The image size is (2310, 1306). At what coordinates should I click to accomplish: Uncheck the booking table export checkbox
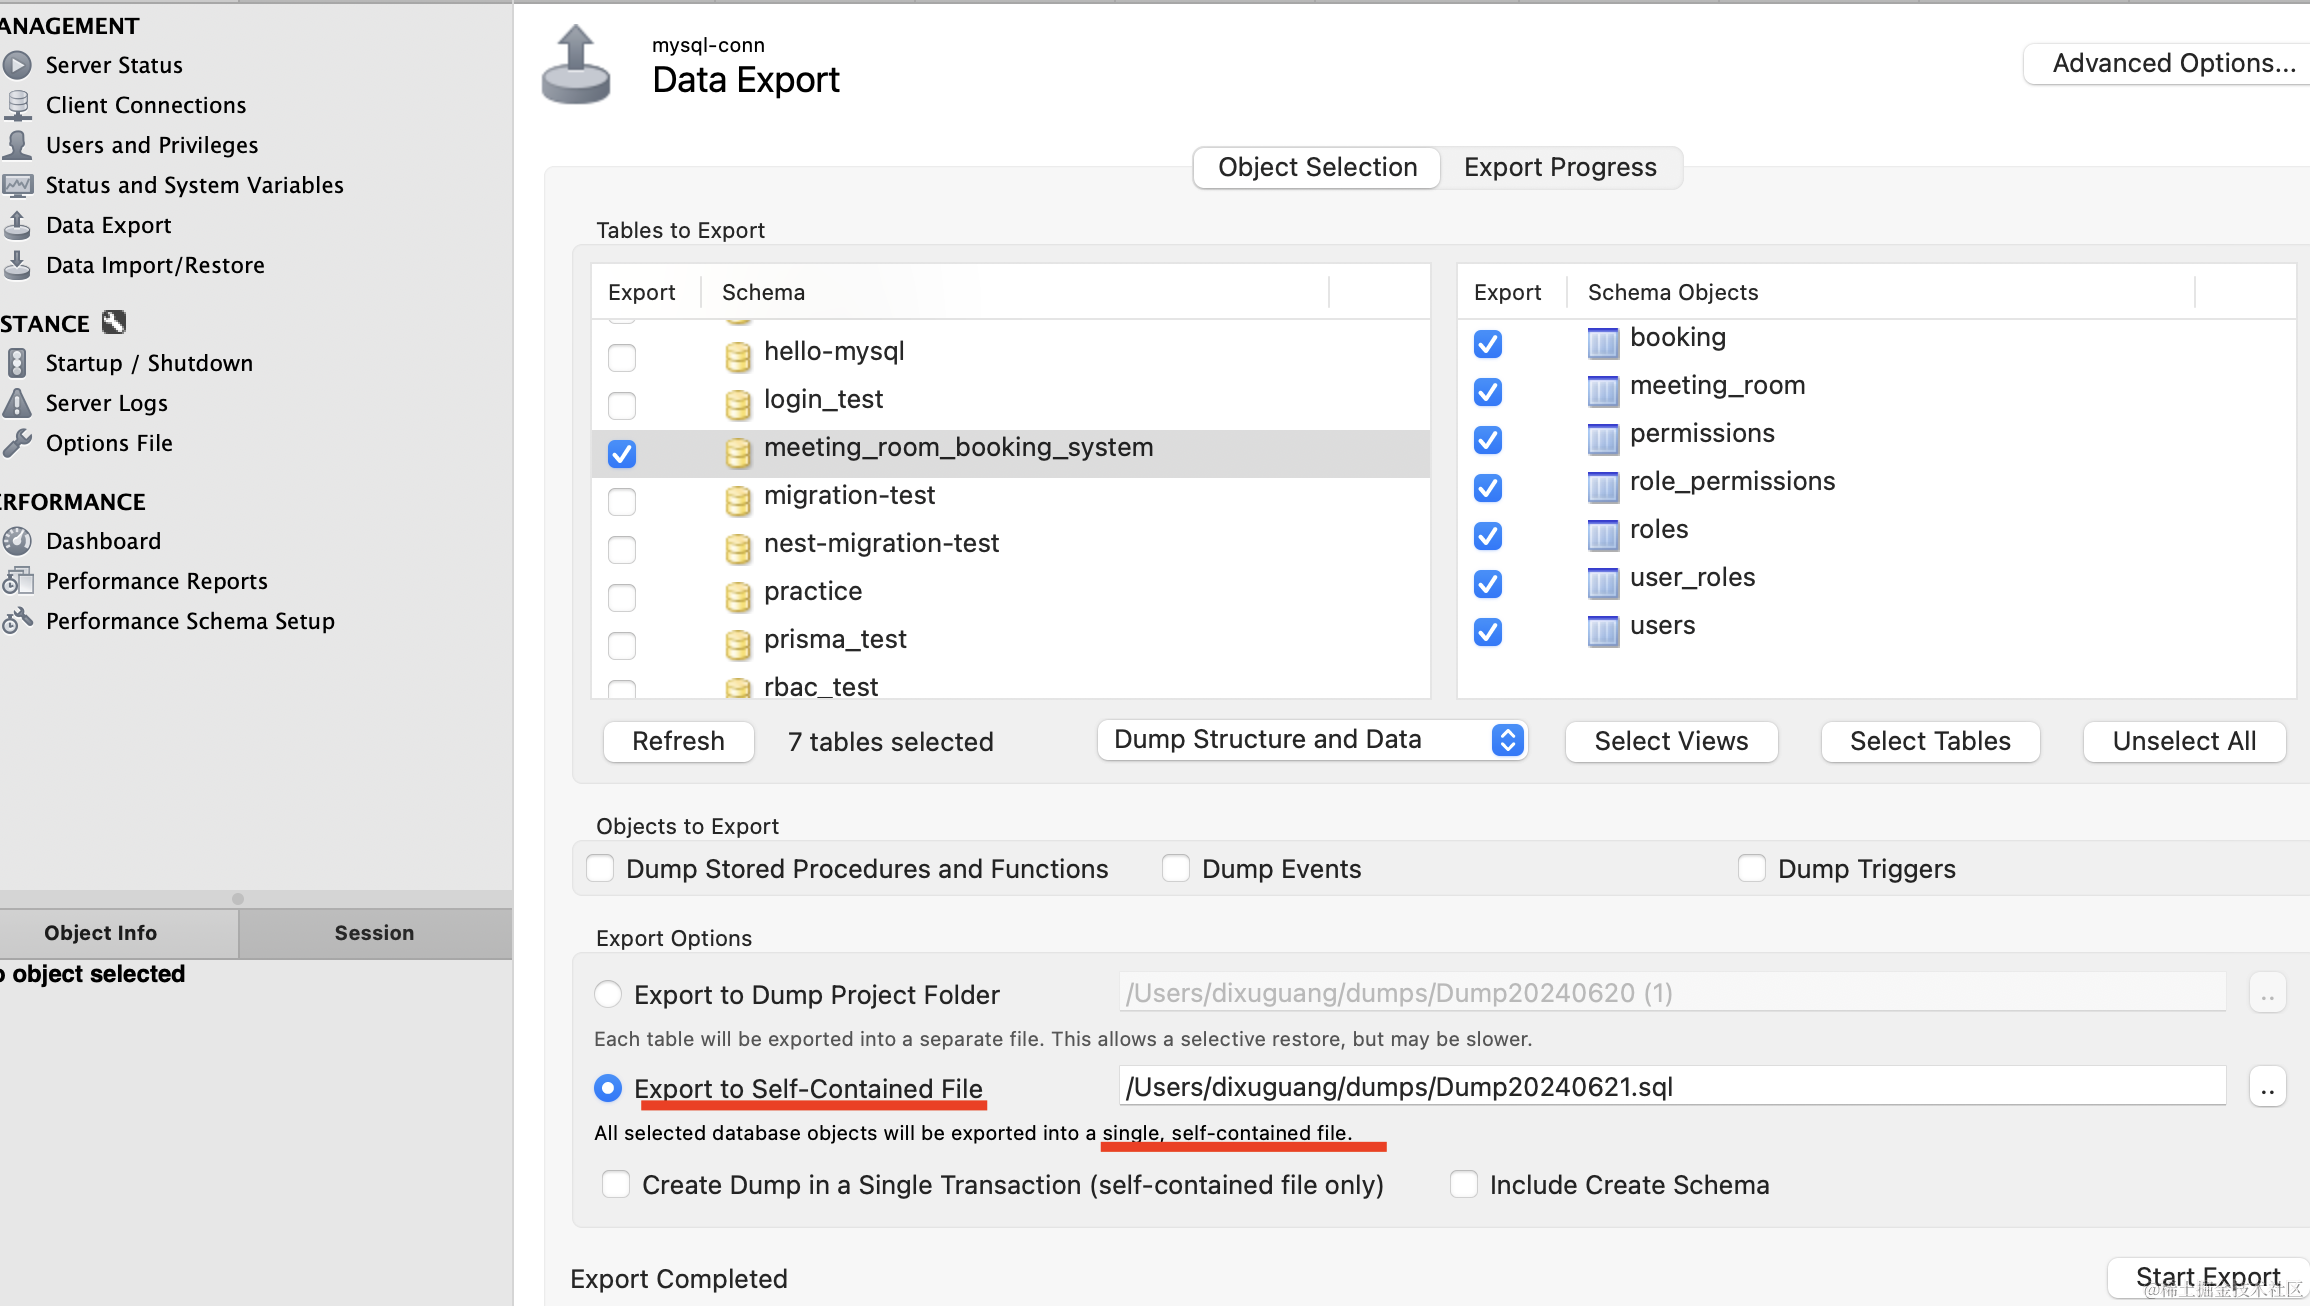coord(1488,344)
